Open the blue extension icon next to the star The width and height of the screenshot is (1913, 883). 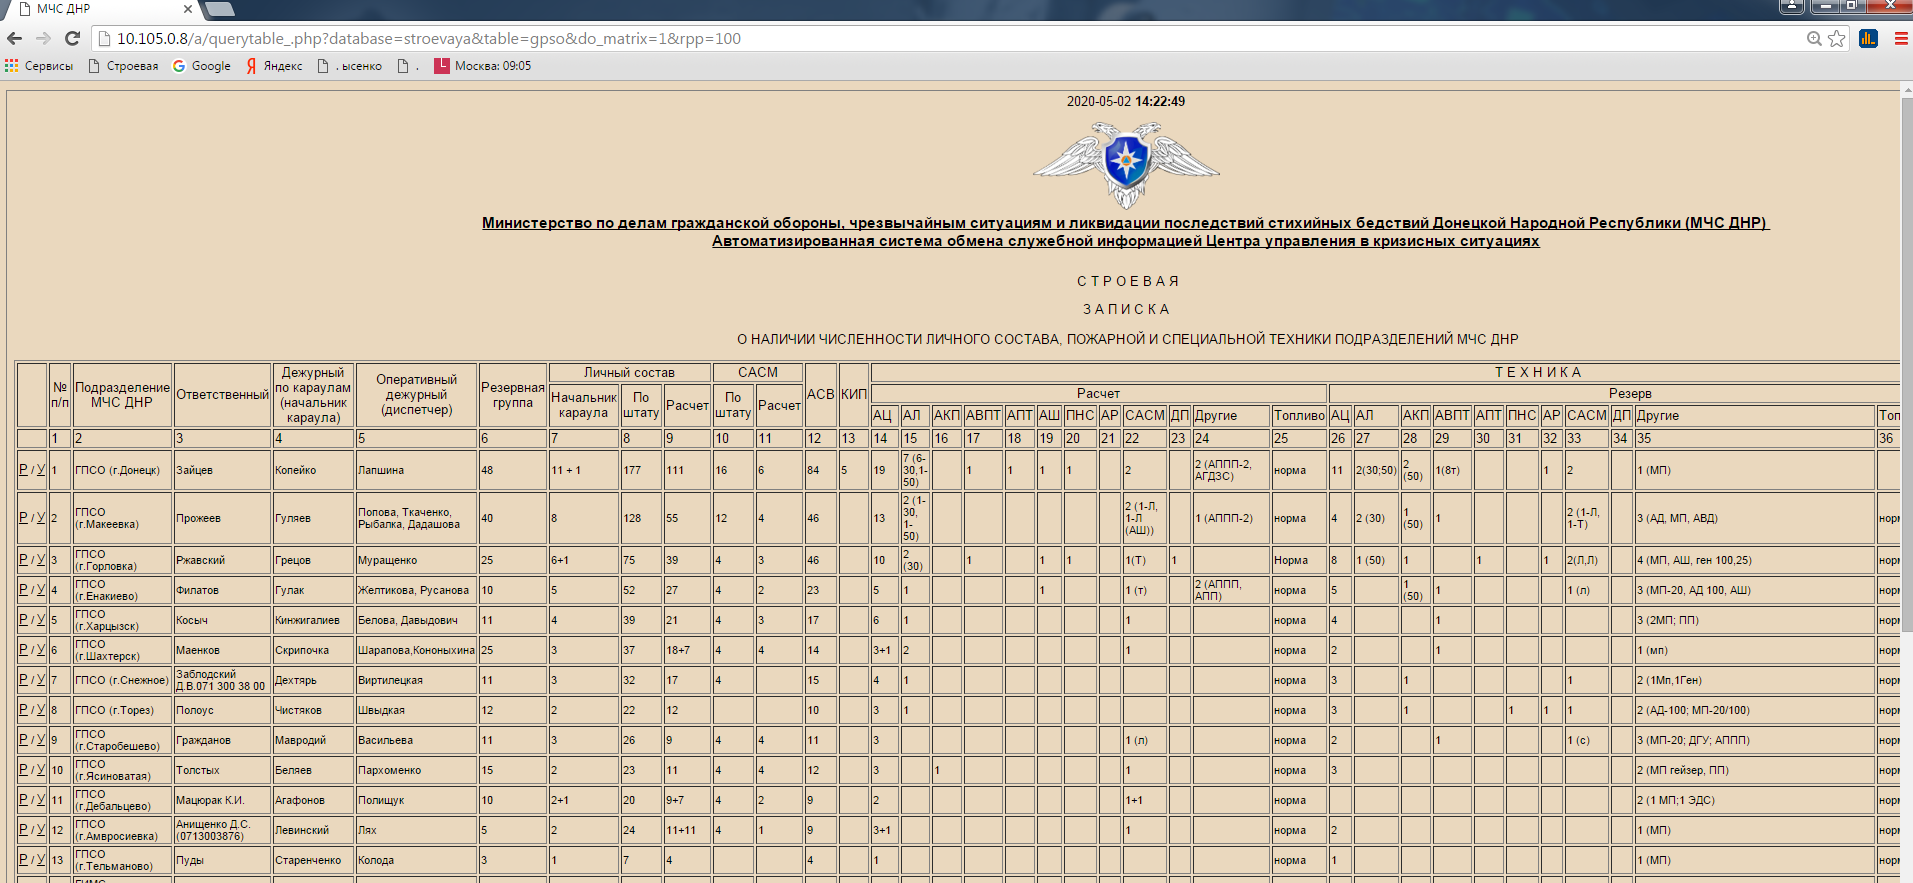[x=1868, y=39]
